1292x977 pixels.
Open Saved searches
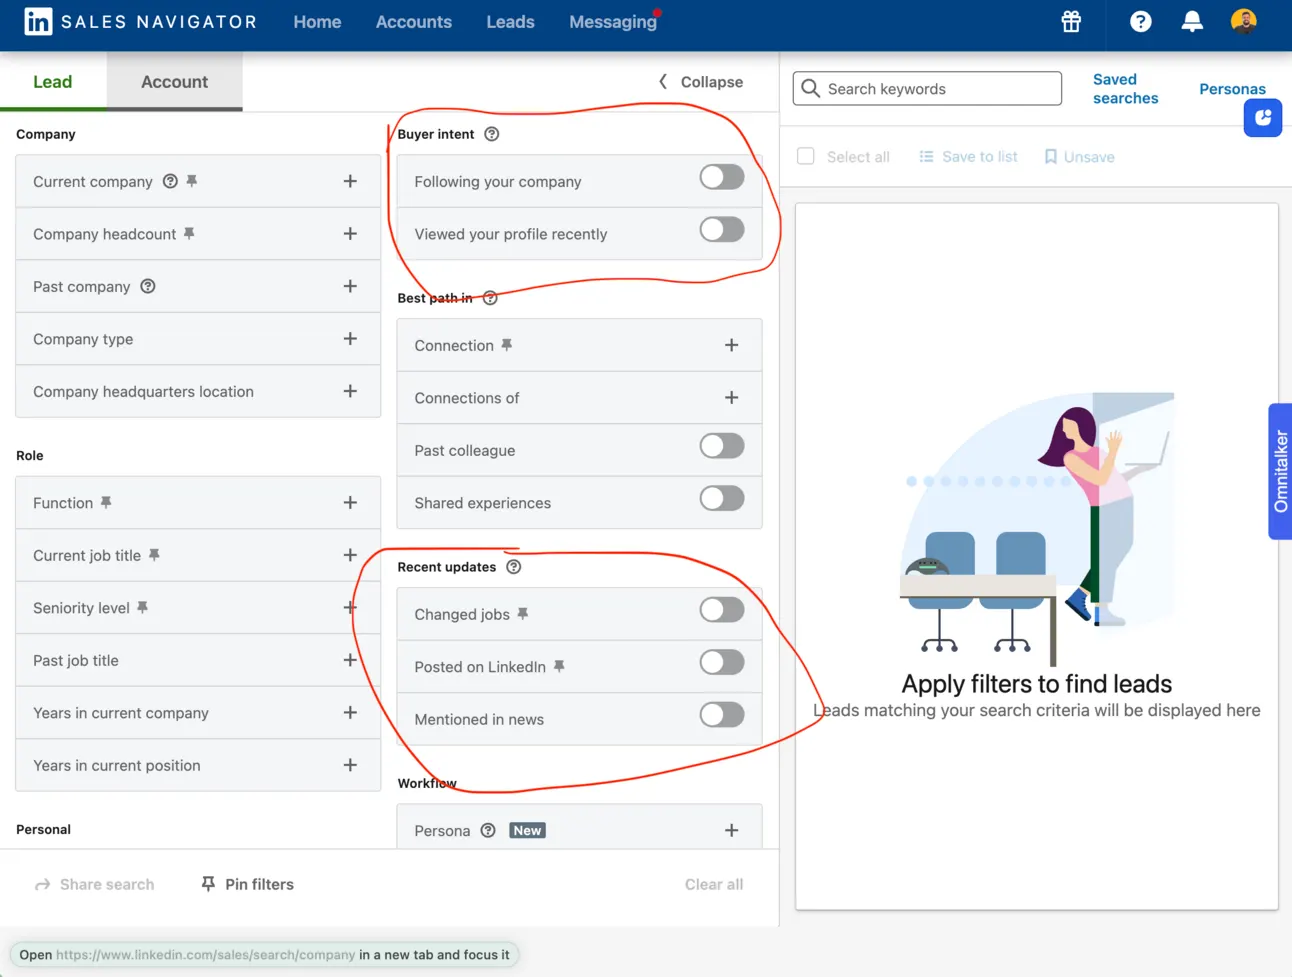tap(1125, 89)
